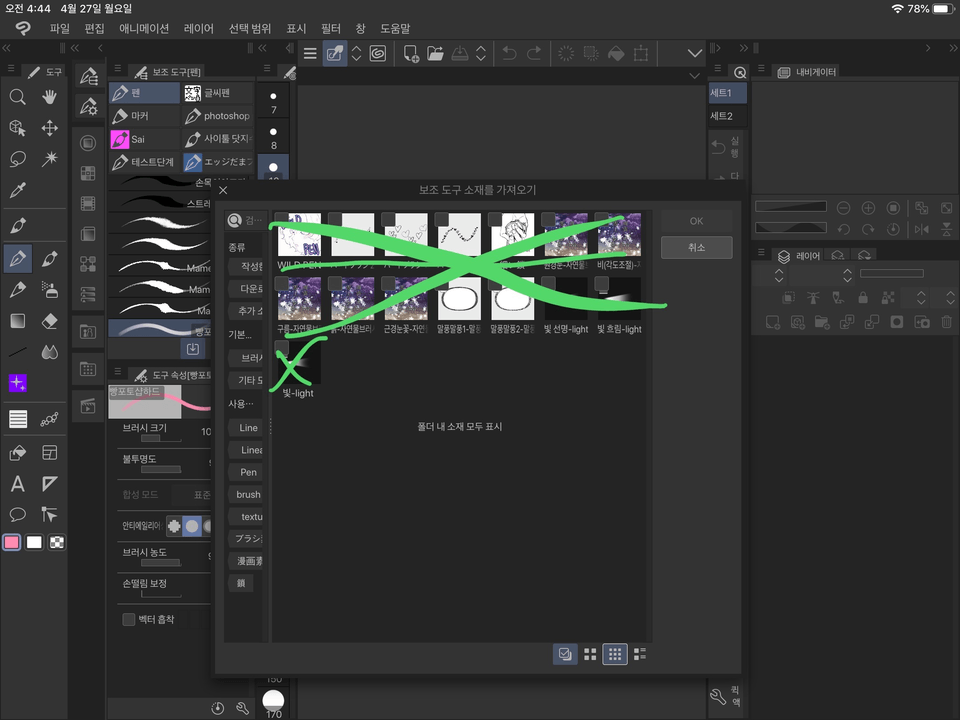Screen dimensions: 960x720
Task: Click the Undo arrow in command bar
Action: 509,54
